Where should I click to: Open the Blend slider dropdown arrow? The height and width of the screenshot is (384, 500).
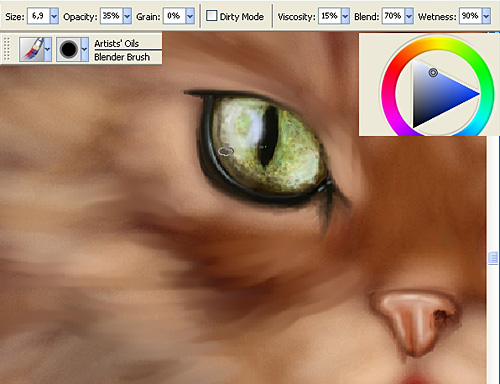409,16
